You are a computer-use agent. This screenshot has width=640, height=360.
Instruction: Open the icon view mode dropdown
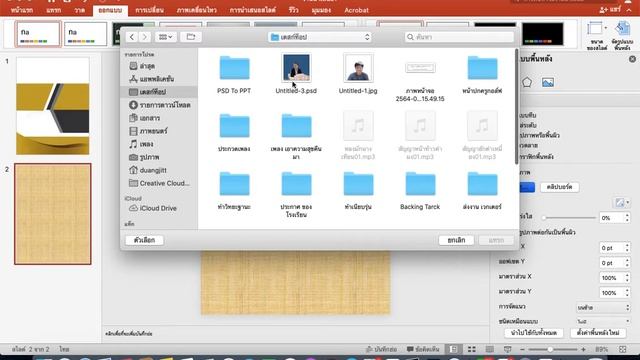click(x=165, y=37)
